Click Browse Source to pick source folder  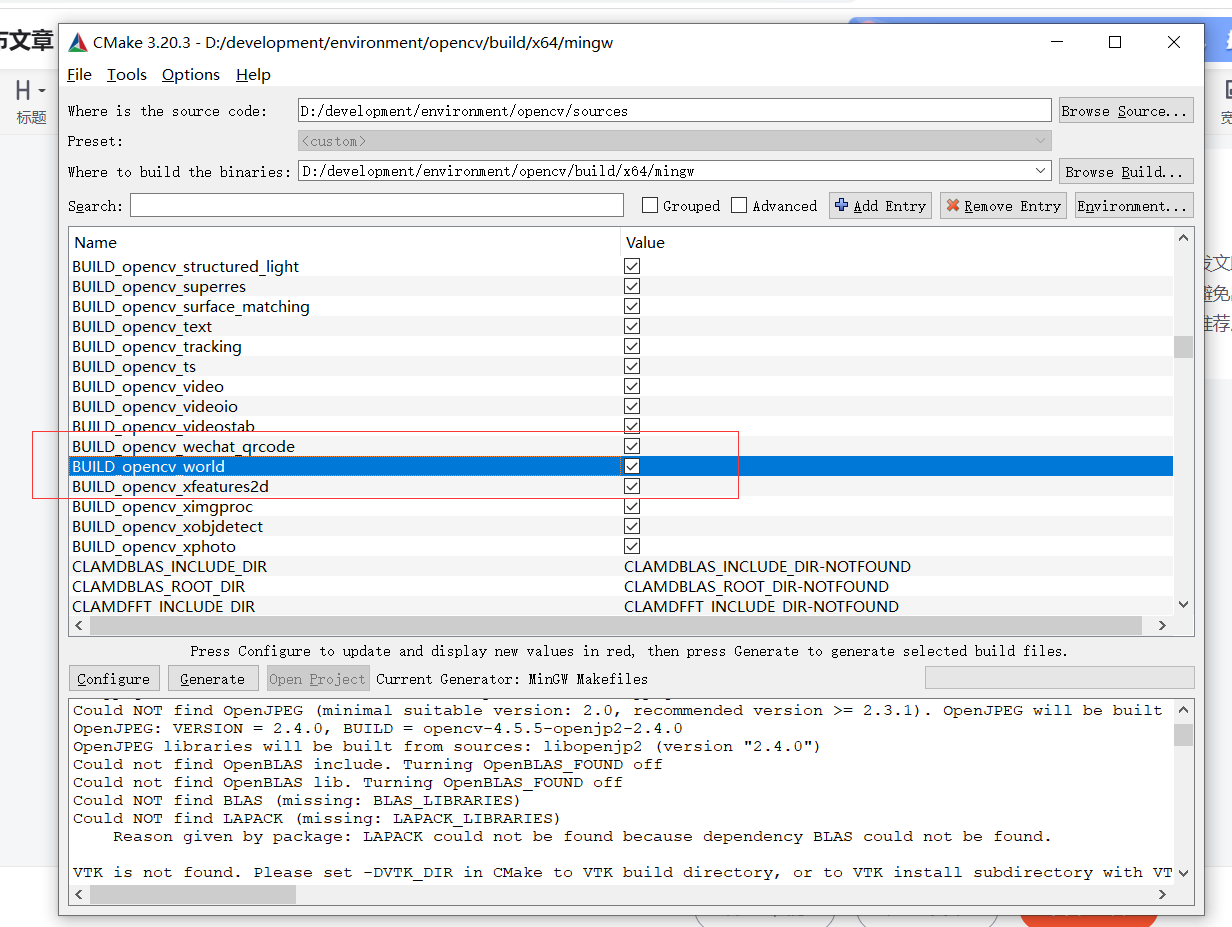pyautogui.click(x=1126, y=110)
